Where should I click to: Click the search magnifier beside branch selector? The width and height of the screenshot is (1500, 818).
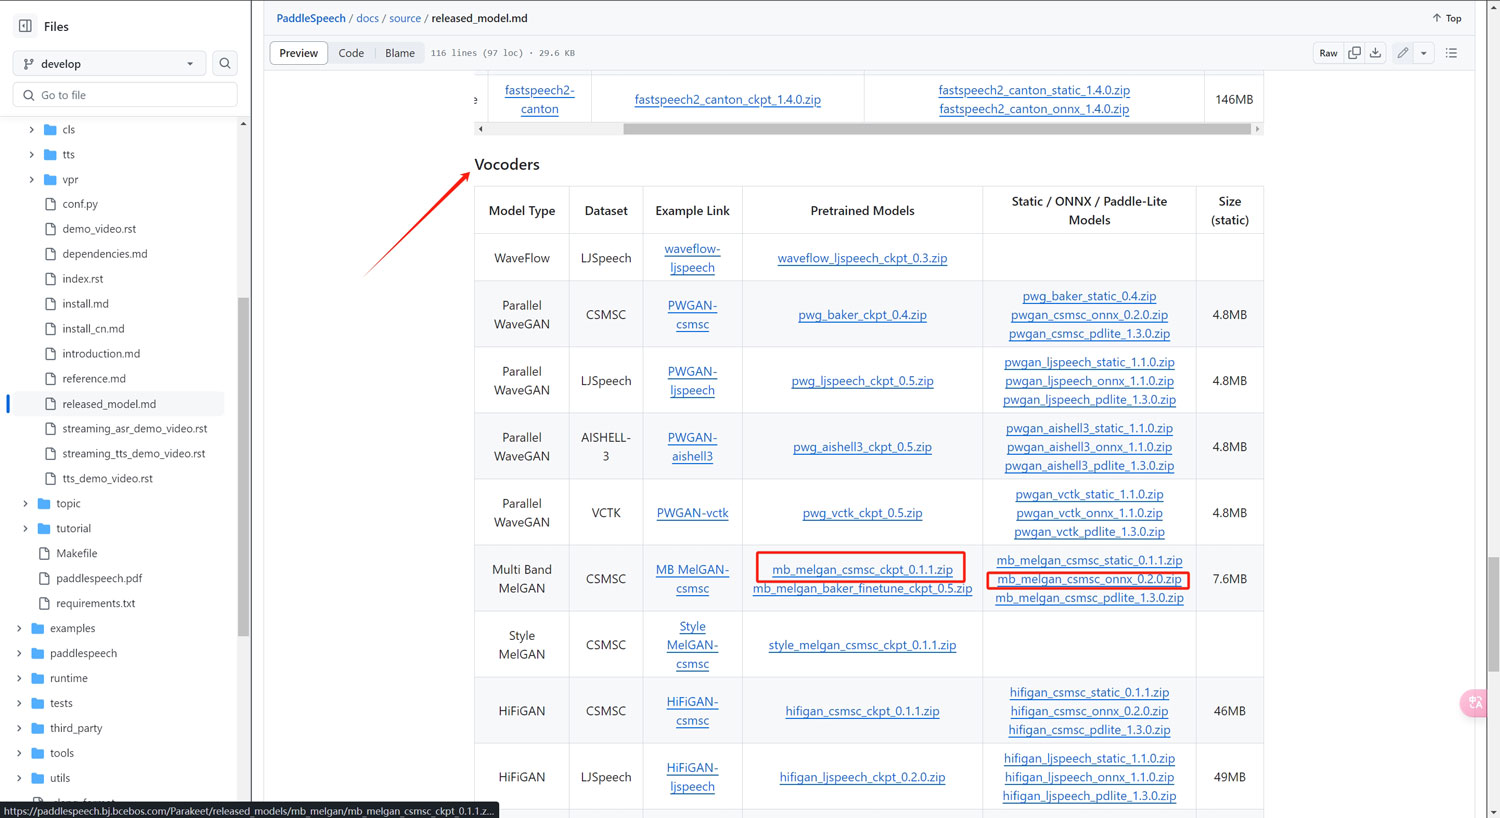225,64
